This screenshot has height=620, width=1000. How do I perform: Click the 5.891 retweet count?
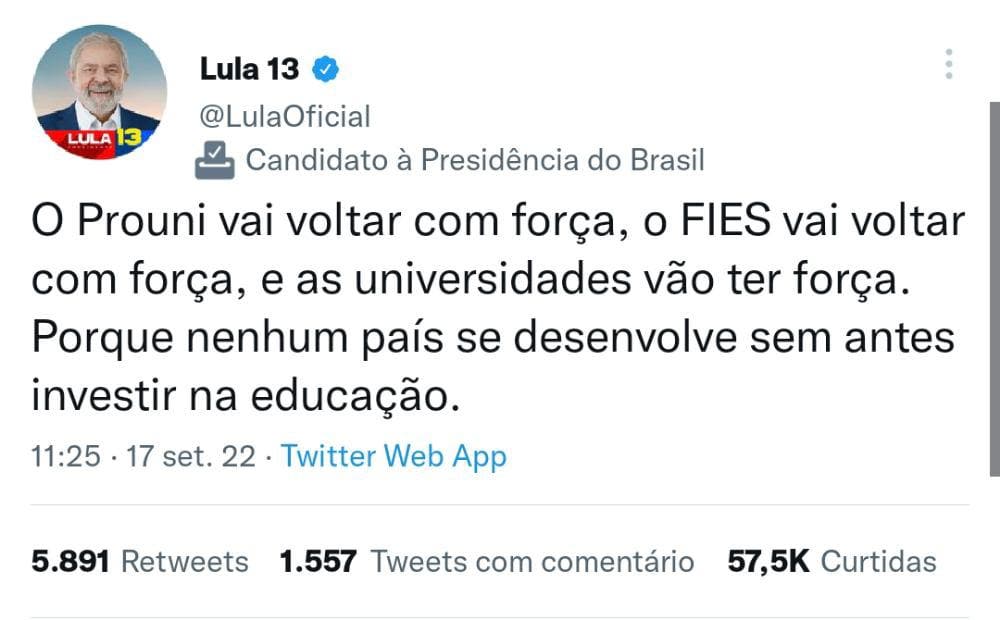(x=70, y=562)
